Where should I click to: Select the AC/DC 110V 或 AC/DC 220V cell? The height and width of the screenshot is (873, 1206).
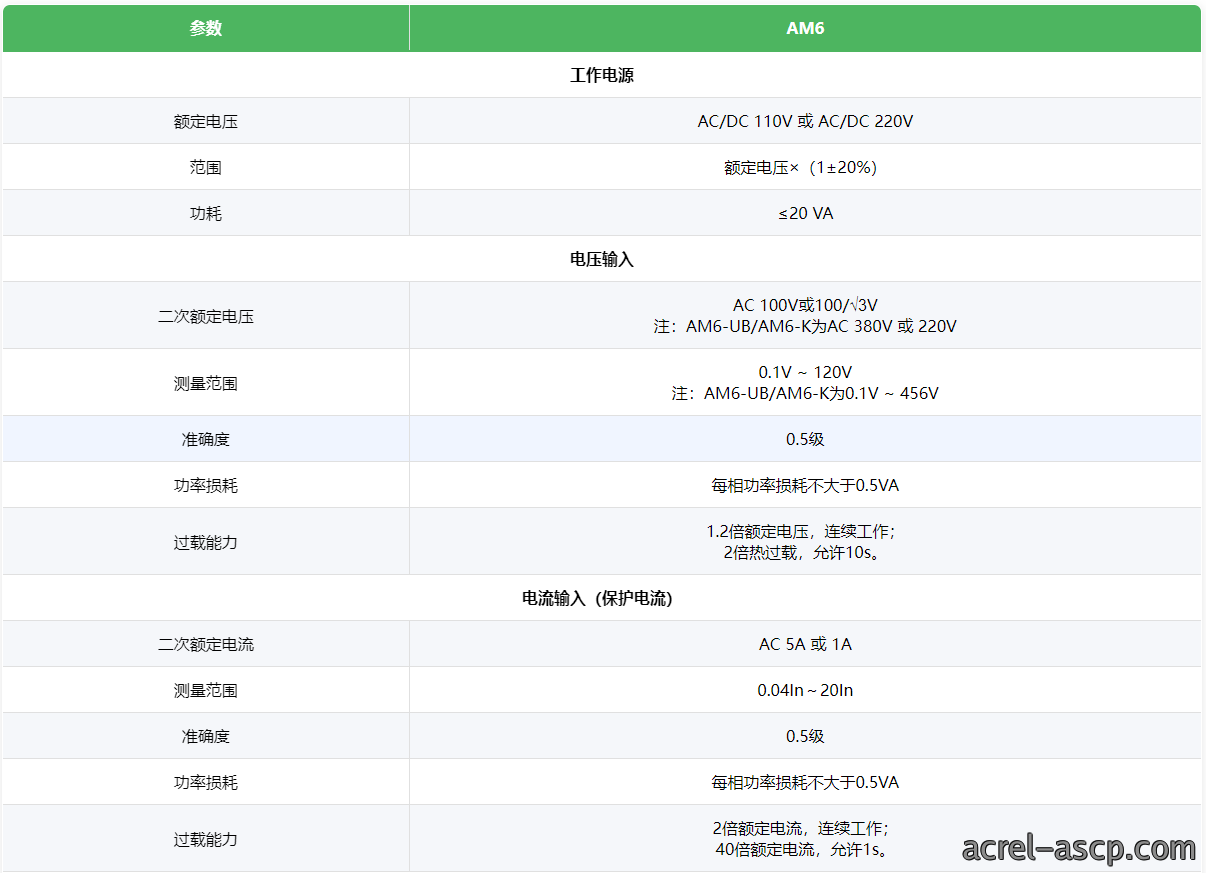point(805,121)
